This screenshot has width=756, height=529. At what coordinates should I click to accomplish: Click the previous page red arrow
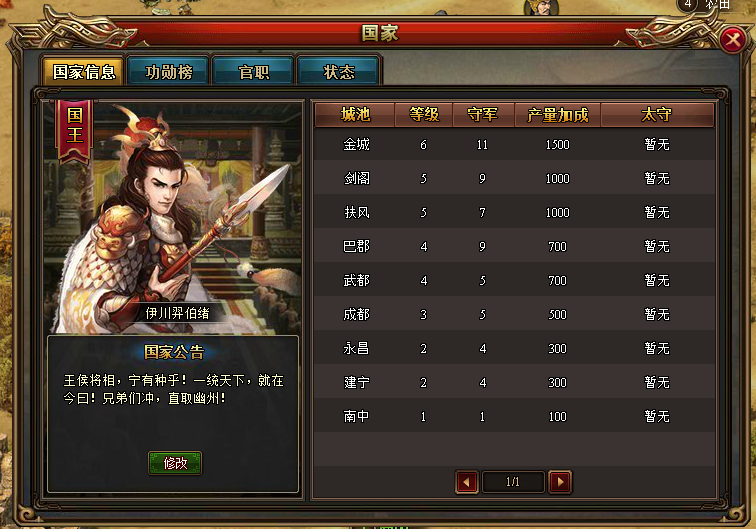(467, 482)
